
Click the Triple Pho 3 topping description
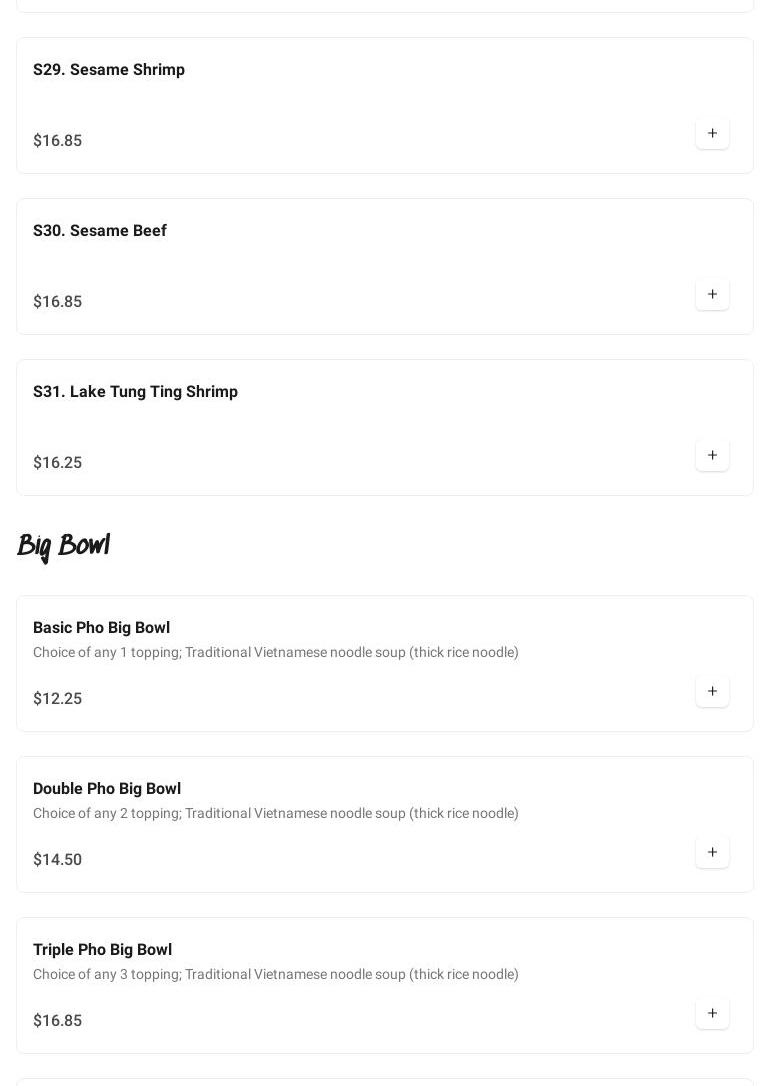pyautogui.click(x=275, y=975)
